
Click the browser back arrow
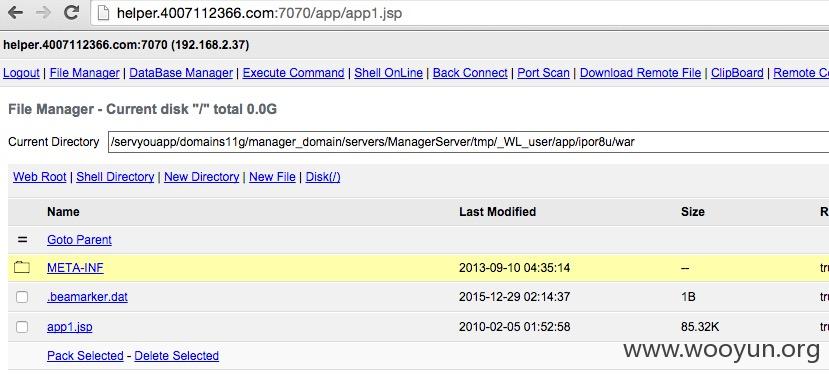(x=15, y=12)
